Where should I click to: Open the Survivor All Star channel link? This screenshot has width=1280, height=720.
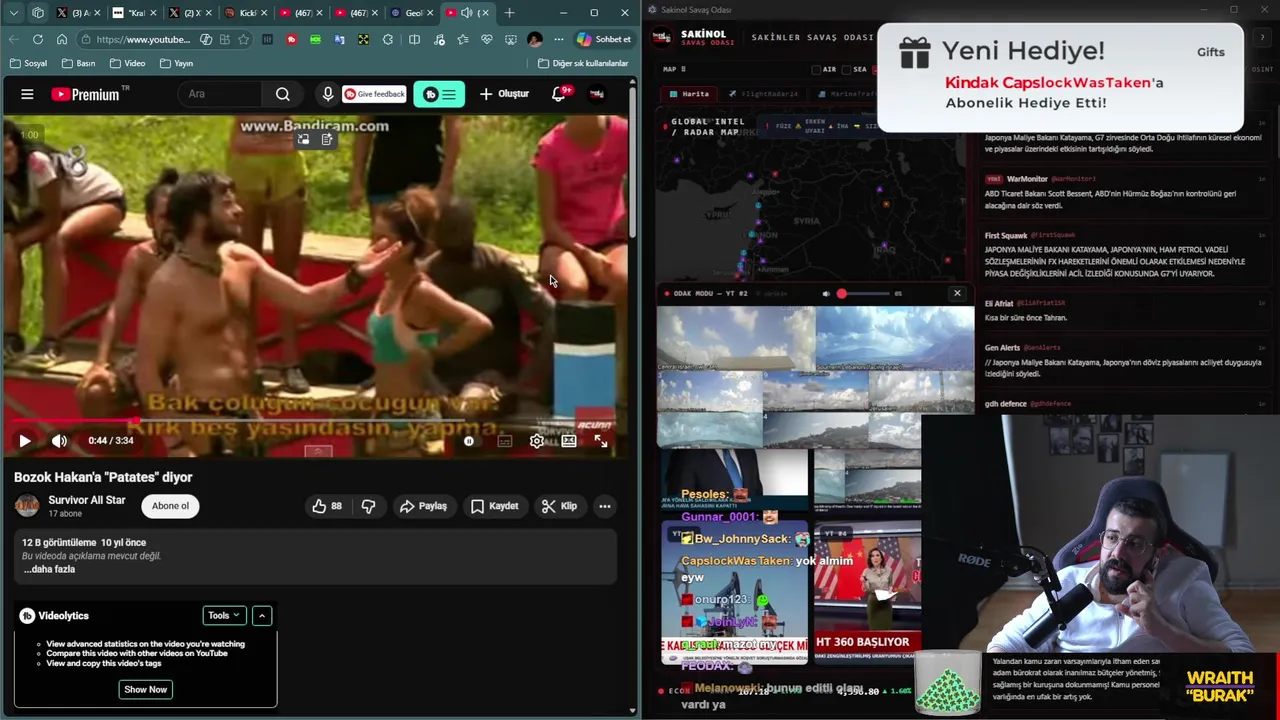[87, 500]
